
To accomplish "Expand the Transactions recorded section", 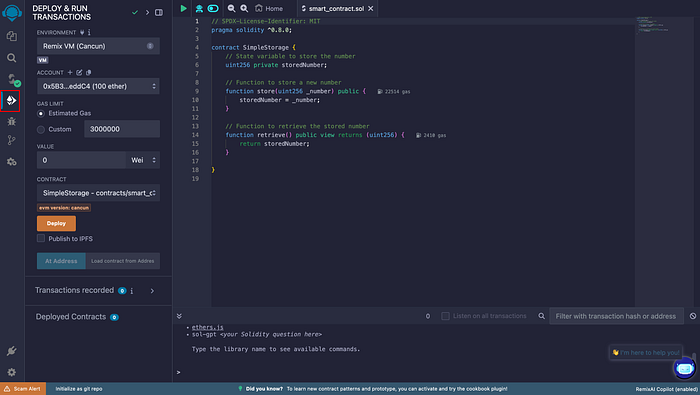I will coord(152,291).
